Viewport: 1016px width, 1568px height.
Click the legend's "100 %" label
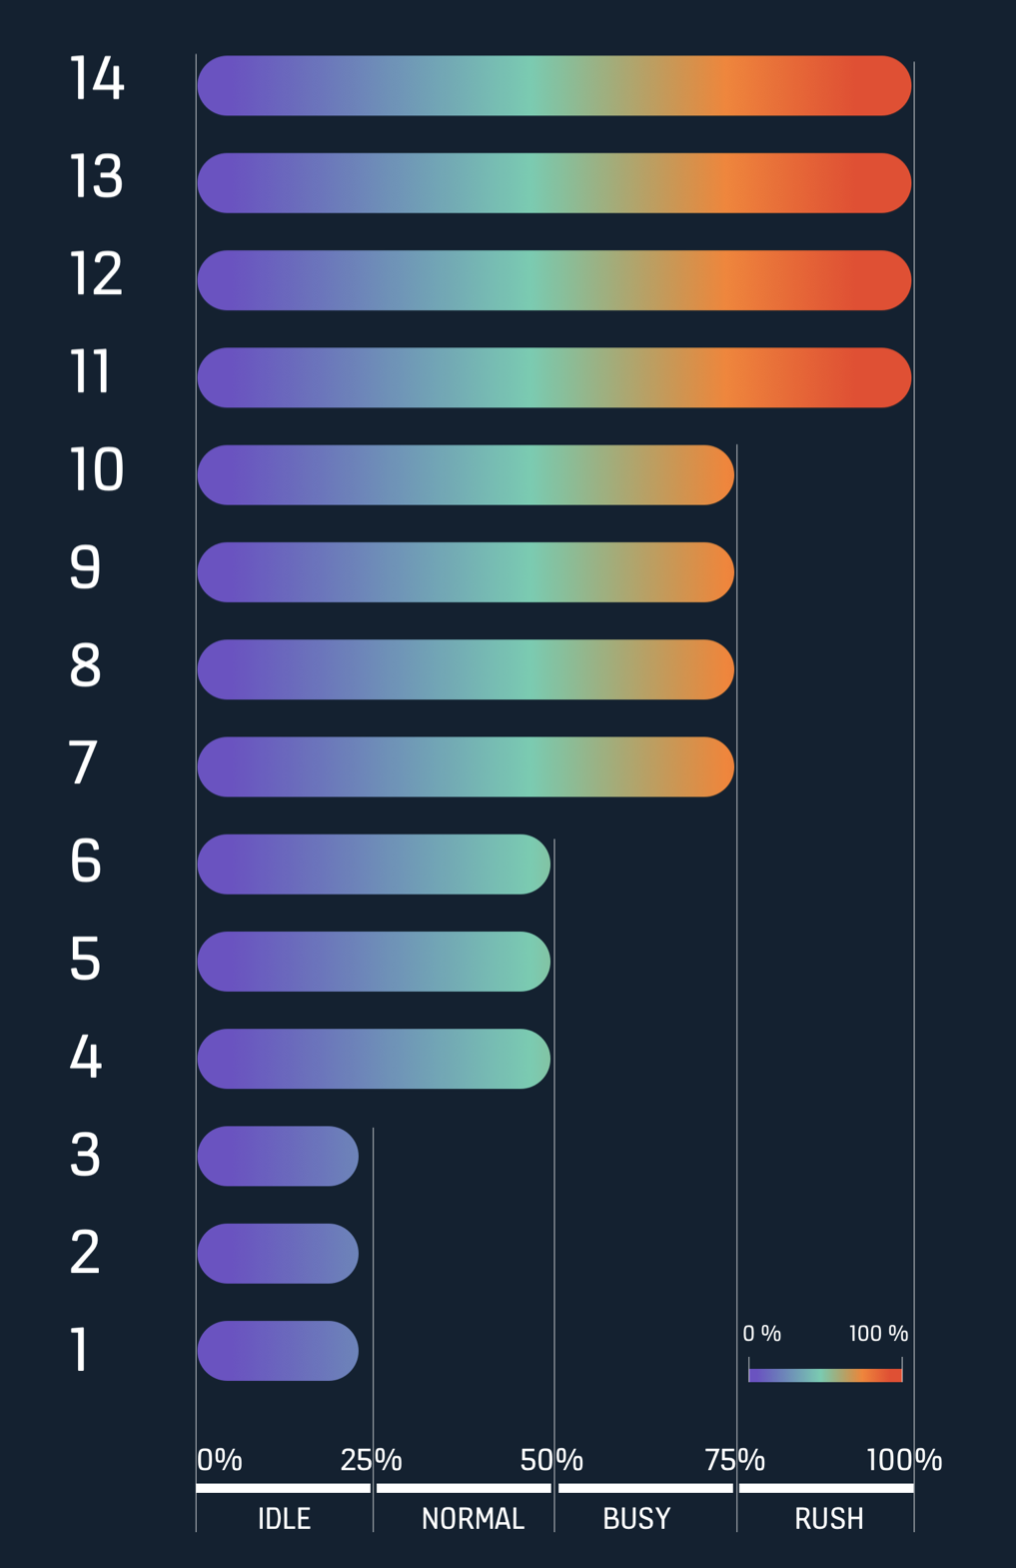tap(878, 1333)
